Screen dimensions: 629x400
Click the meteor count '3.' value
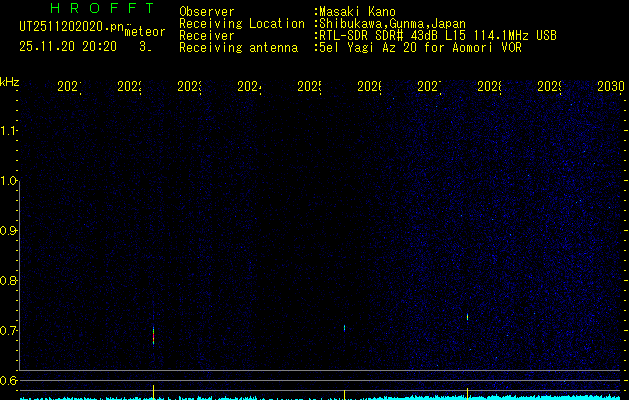tap(145, 47)
